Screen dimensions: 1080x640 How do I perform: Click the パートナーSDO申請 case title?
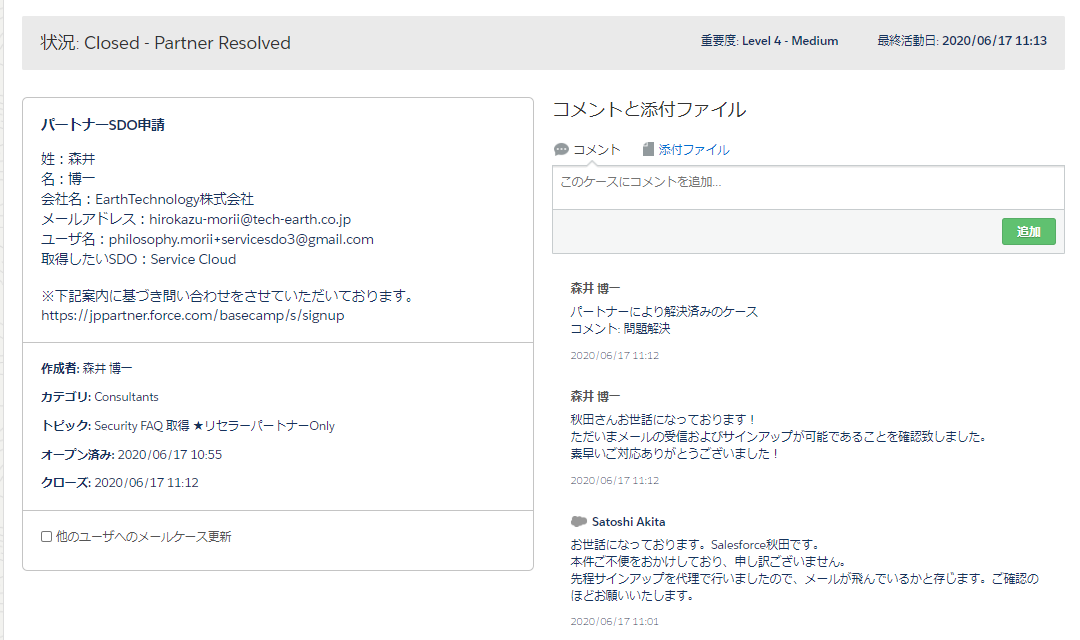click(x=103, y=125)
